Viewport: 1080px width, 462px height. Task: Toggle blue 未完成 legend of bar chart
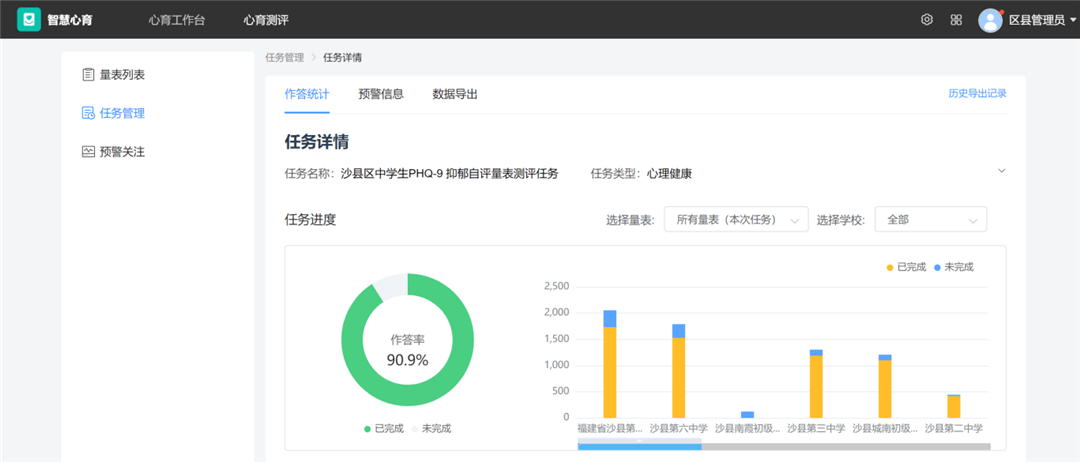pos(954,267)
